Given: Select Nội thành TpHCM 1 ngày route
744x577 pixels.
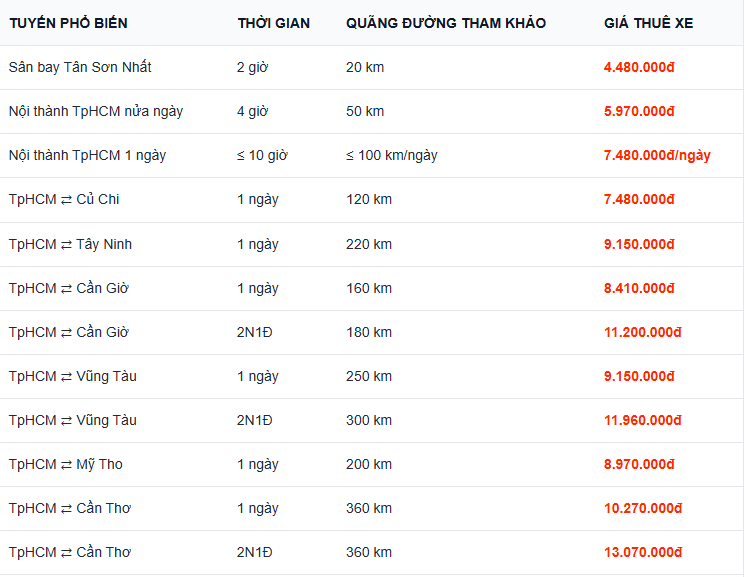Looking at the screenshot, I should click(x=87, y=155).
